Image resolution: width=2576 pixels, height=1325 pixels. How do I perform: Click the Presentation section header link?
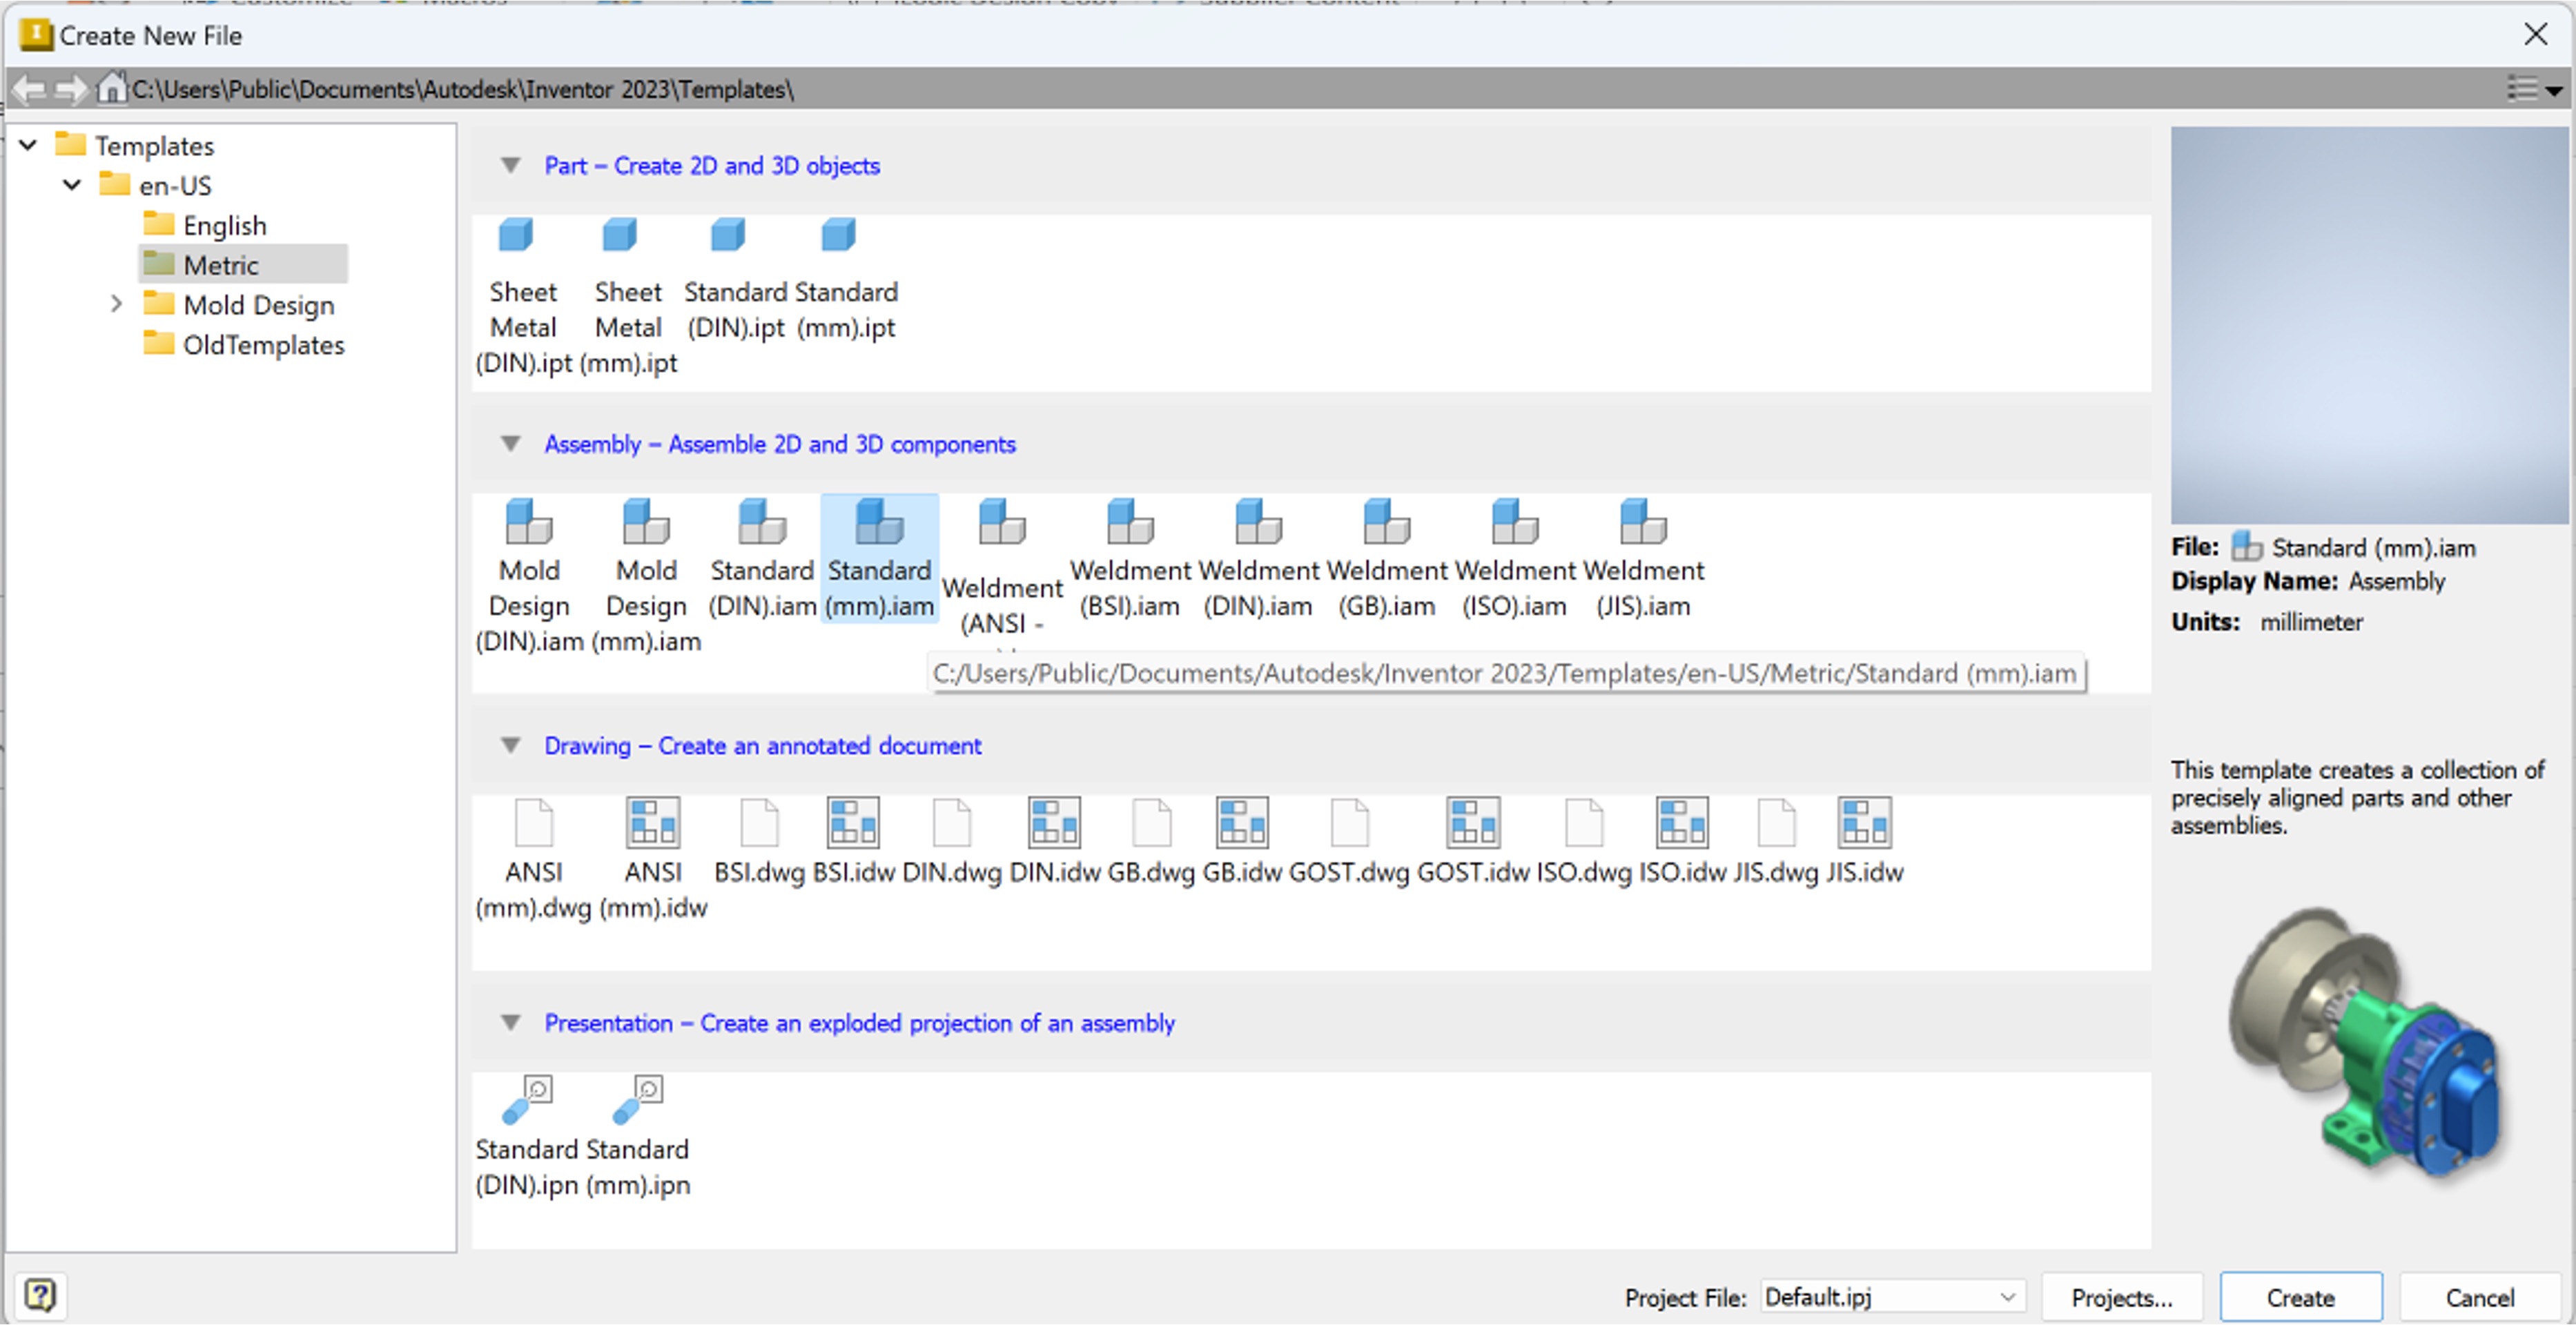(860, 1024)
